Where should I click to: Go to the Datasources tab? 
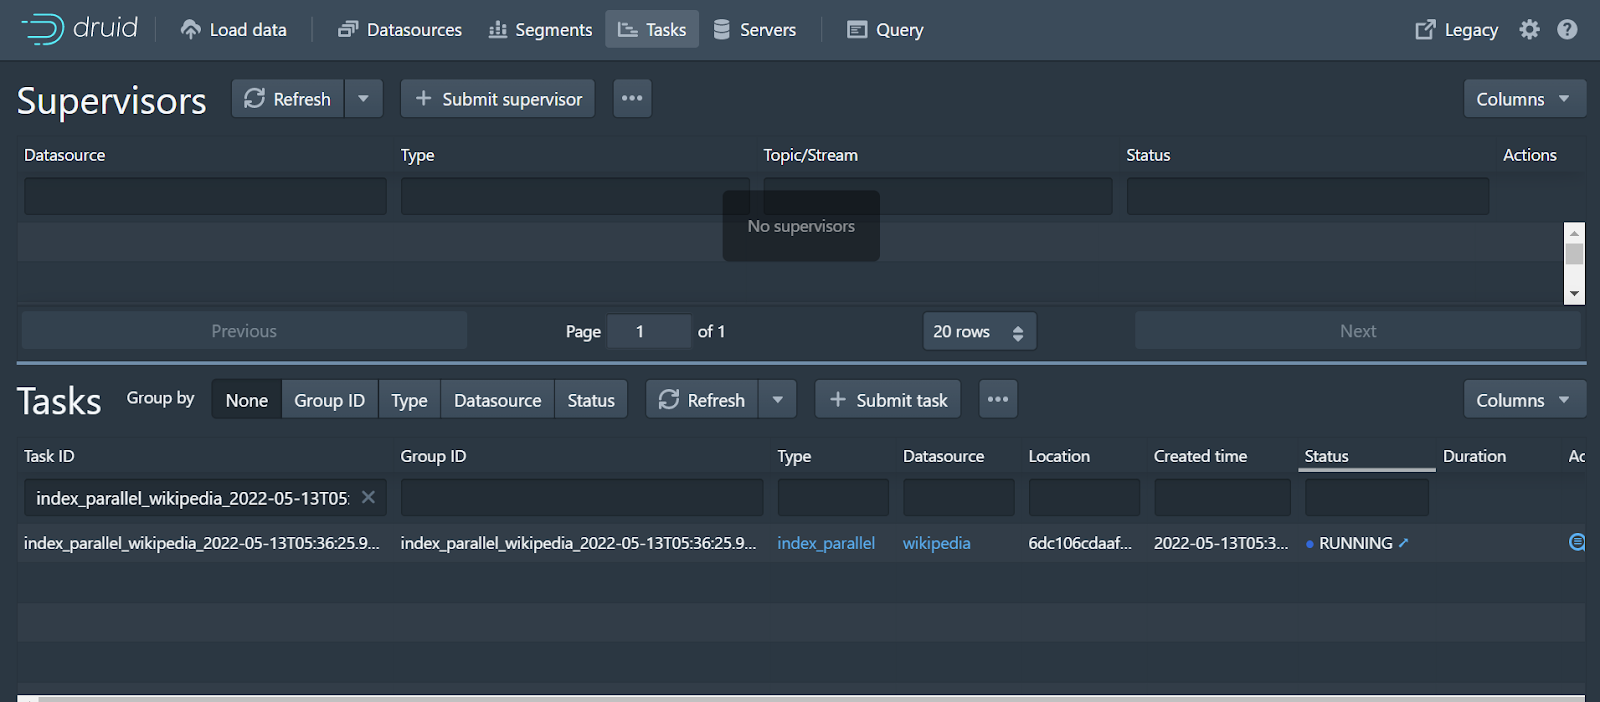(400, 30)
